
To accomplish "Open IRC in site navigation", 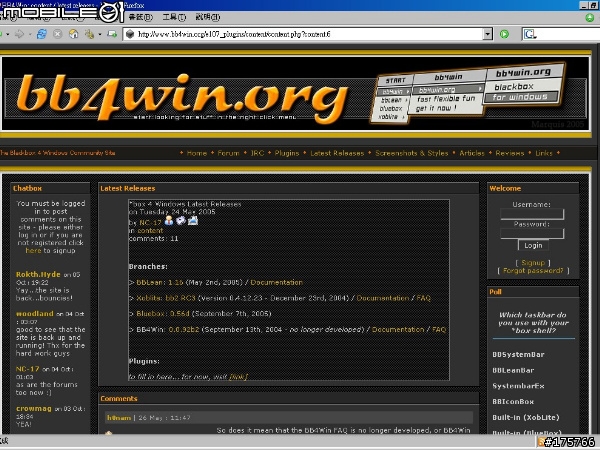I will (257, 153).
